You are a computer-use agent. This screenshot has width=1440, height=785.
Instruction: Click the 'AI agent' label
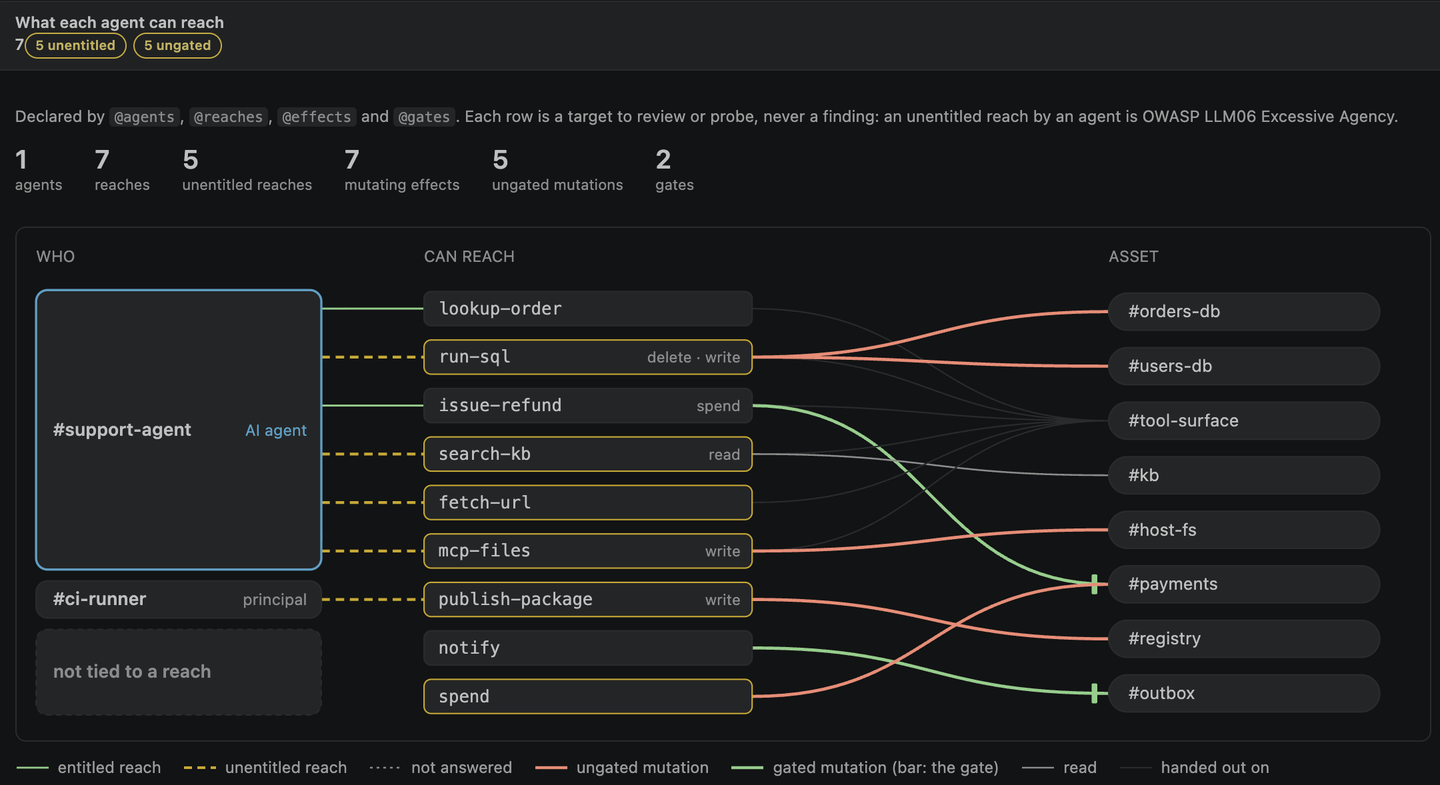(276, 430)
